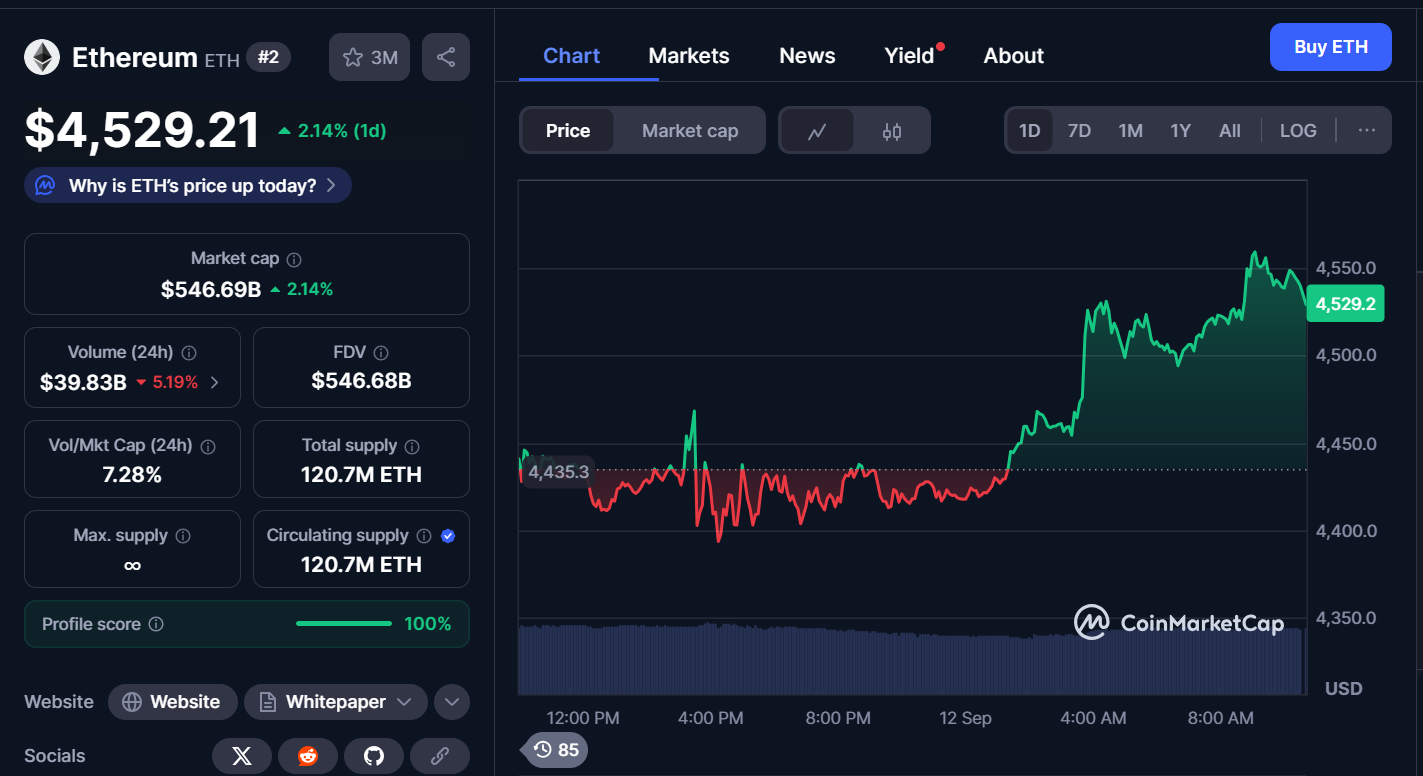Image resolution: width=1423 pixels, height=776 pixels.
Task: Open the Markets tab
Action: pyautogui.click(x=689, y=56)
